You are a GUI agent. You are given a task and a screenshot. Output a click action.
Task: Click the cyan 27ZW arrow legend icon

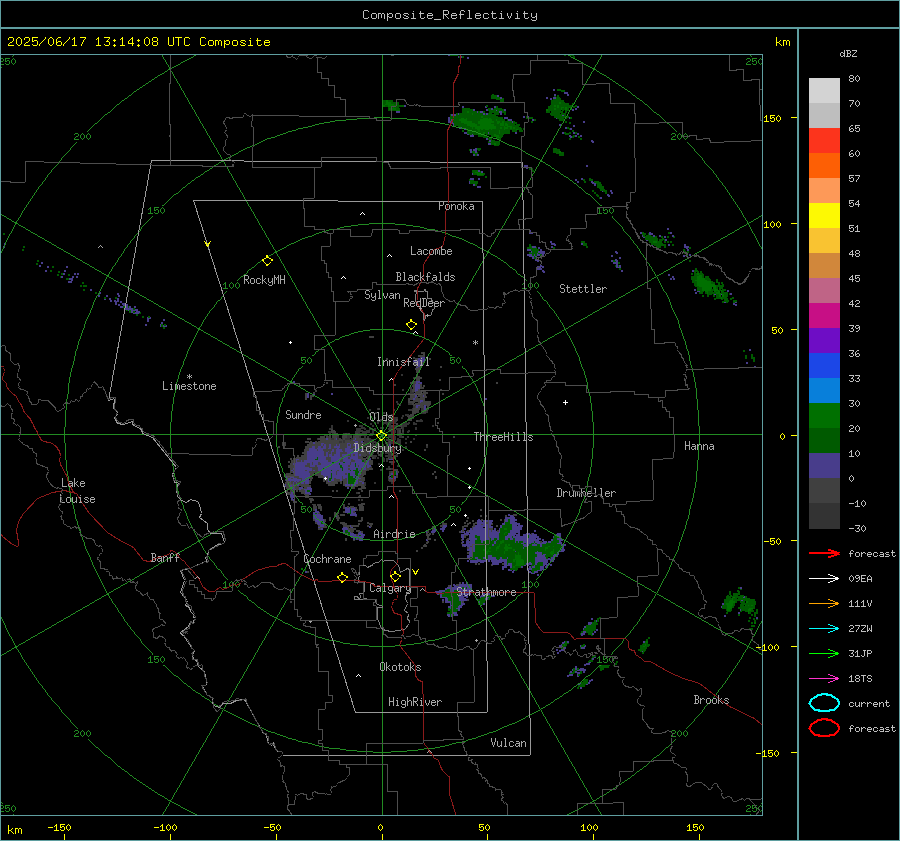pyautogui.click(x=824, y=629)
